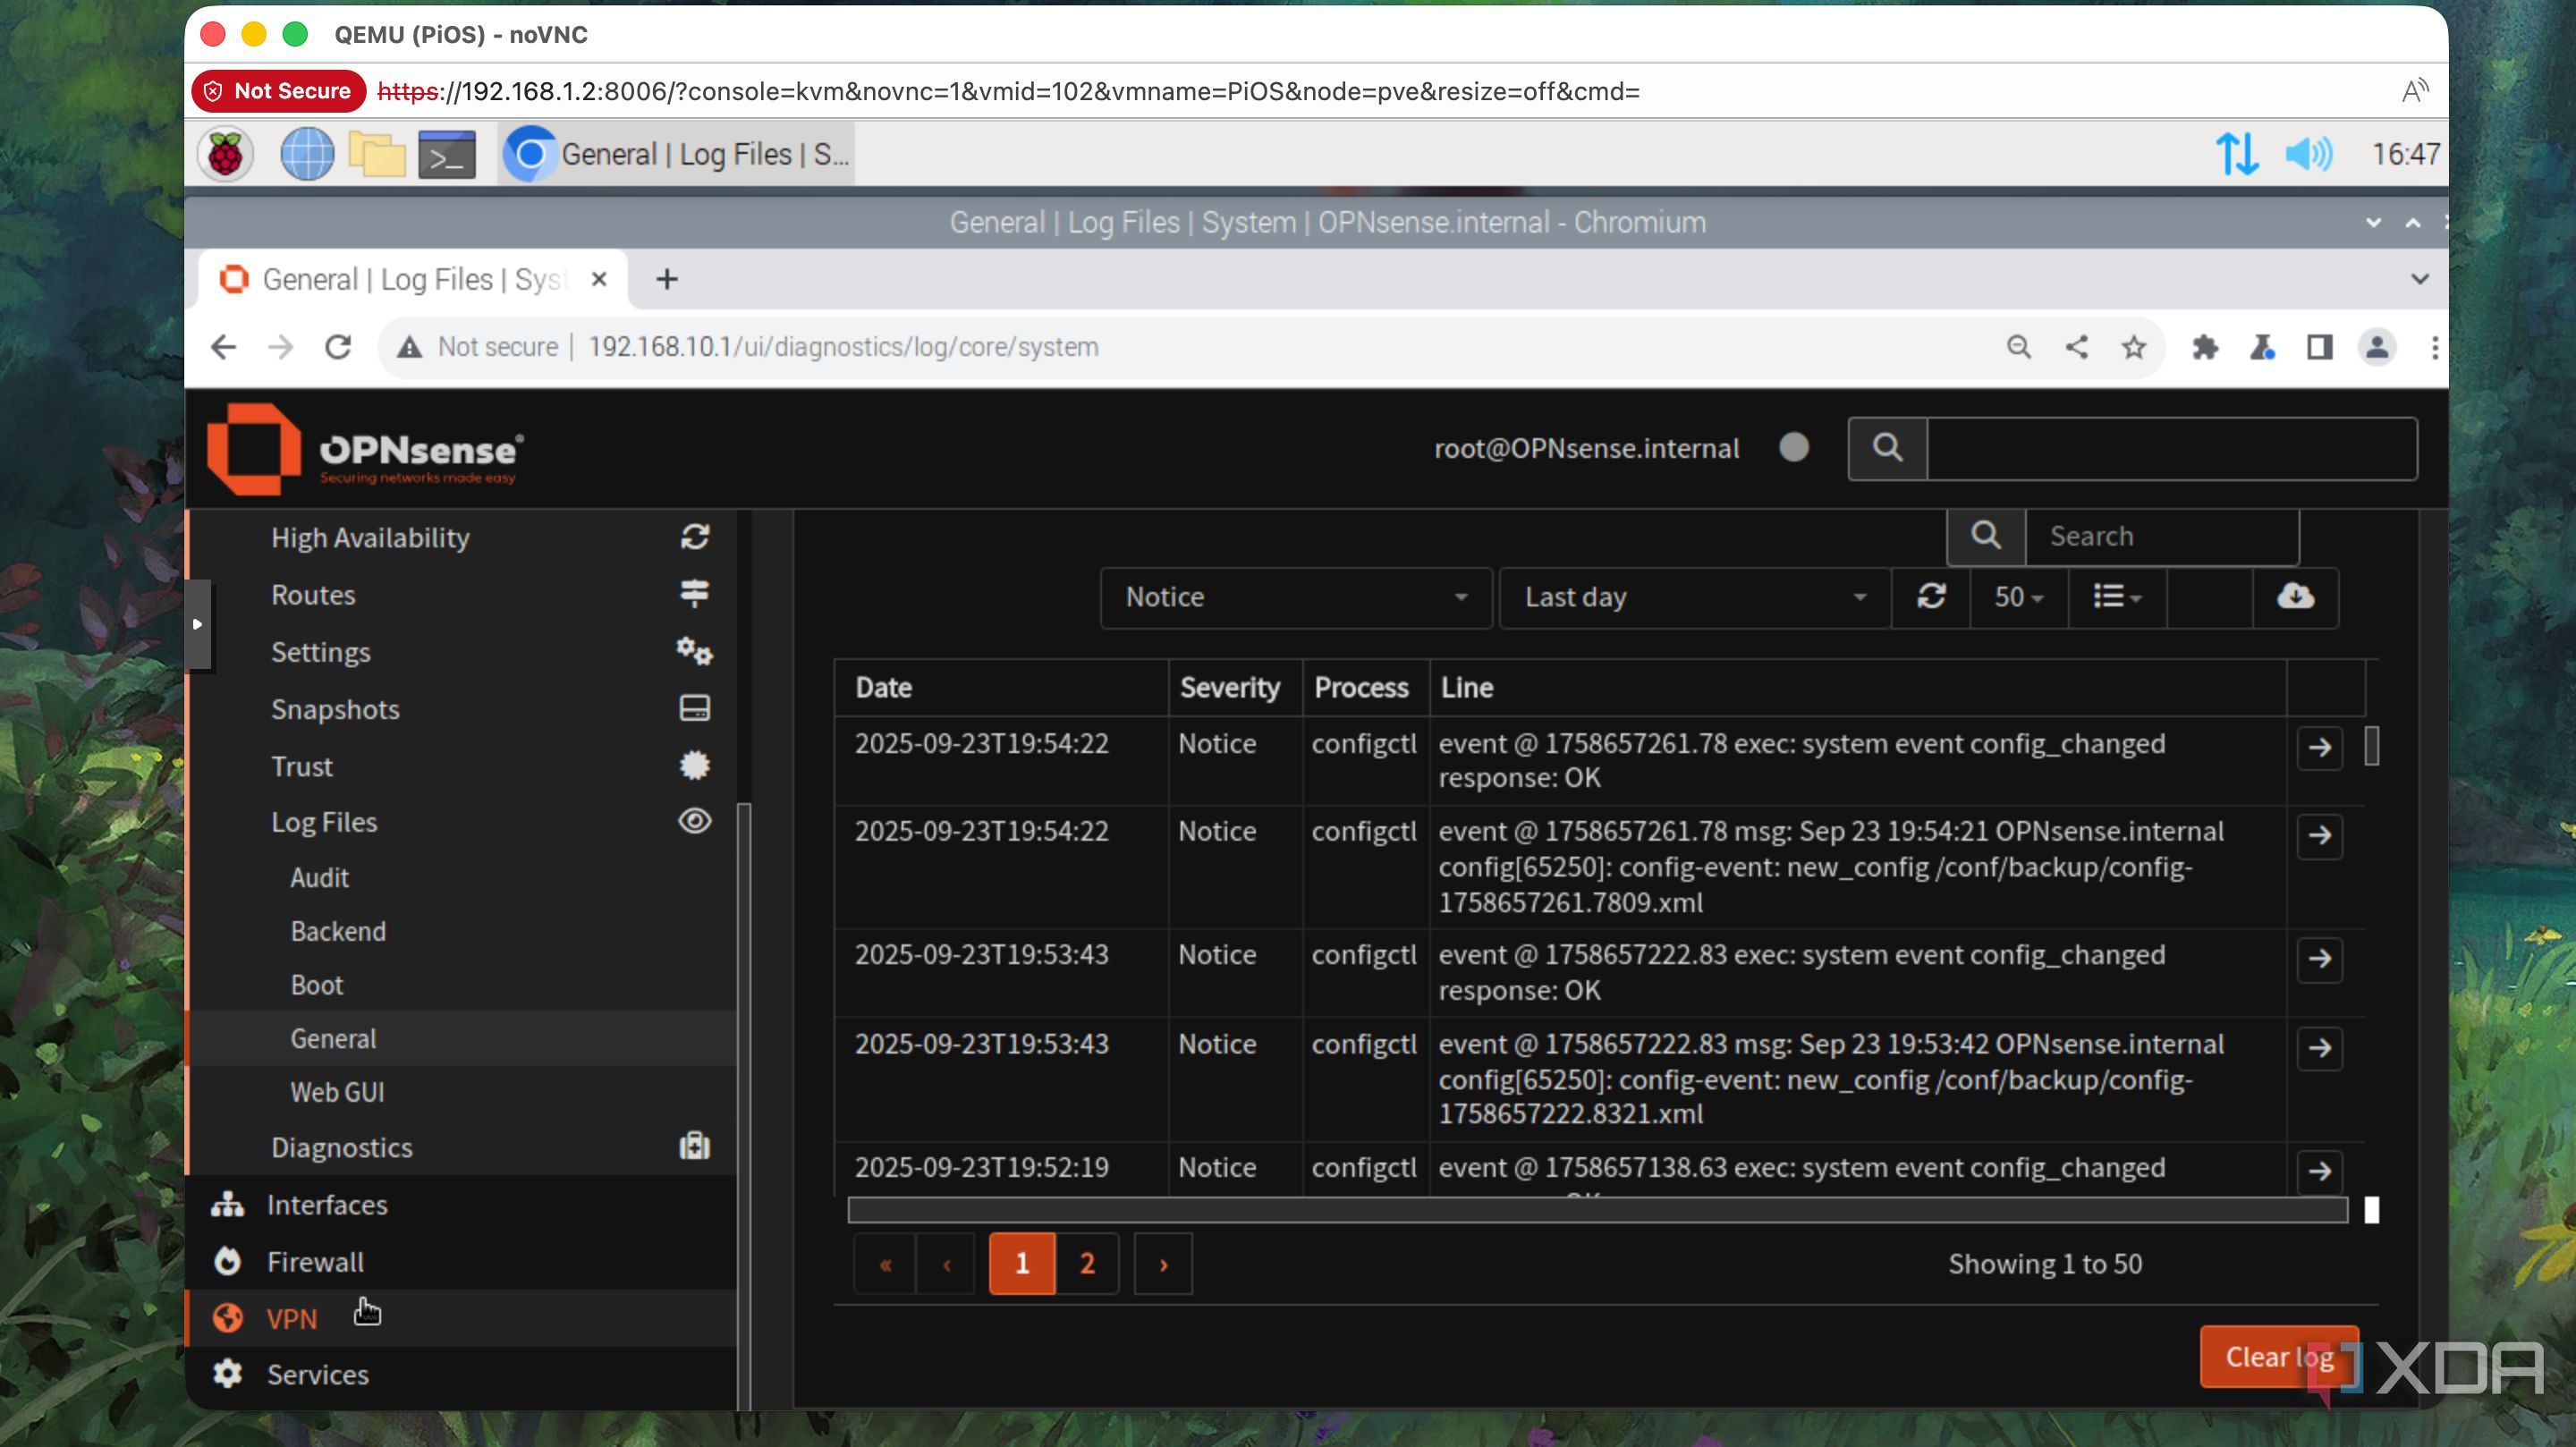Reload the Chromium page
This screenshot has height=1447, width=2576.
338,347
